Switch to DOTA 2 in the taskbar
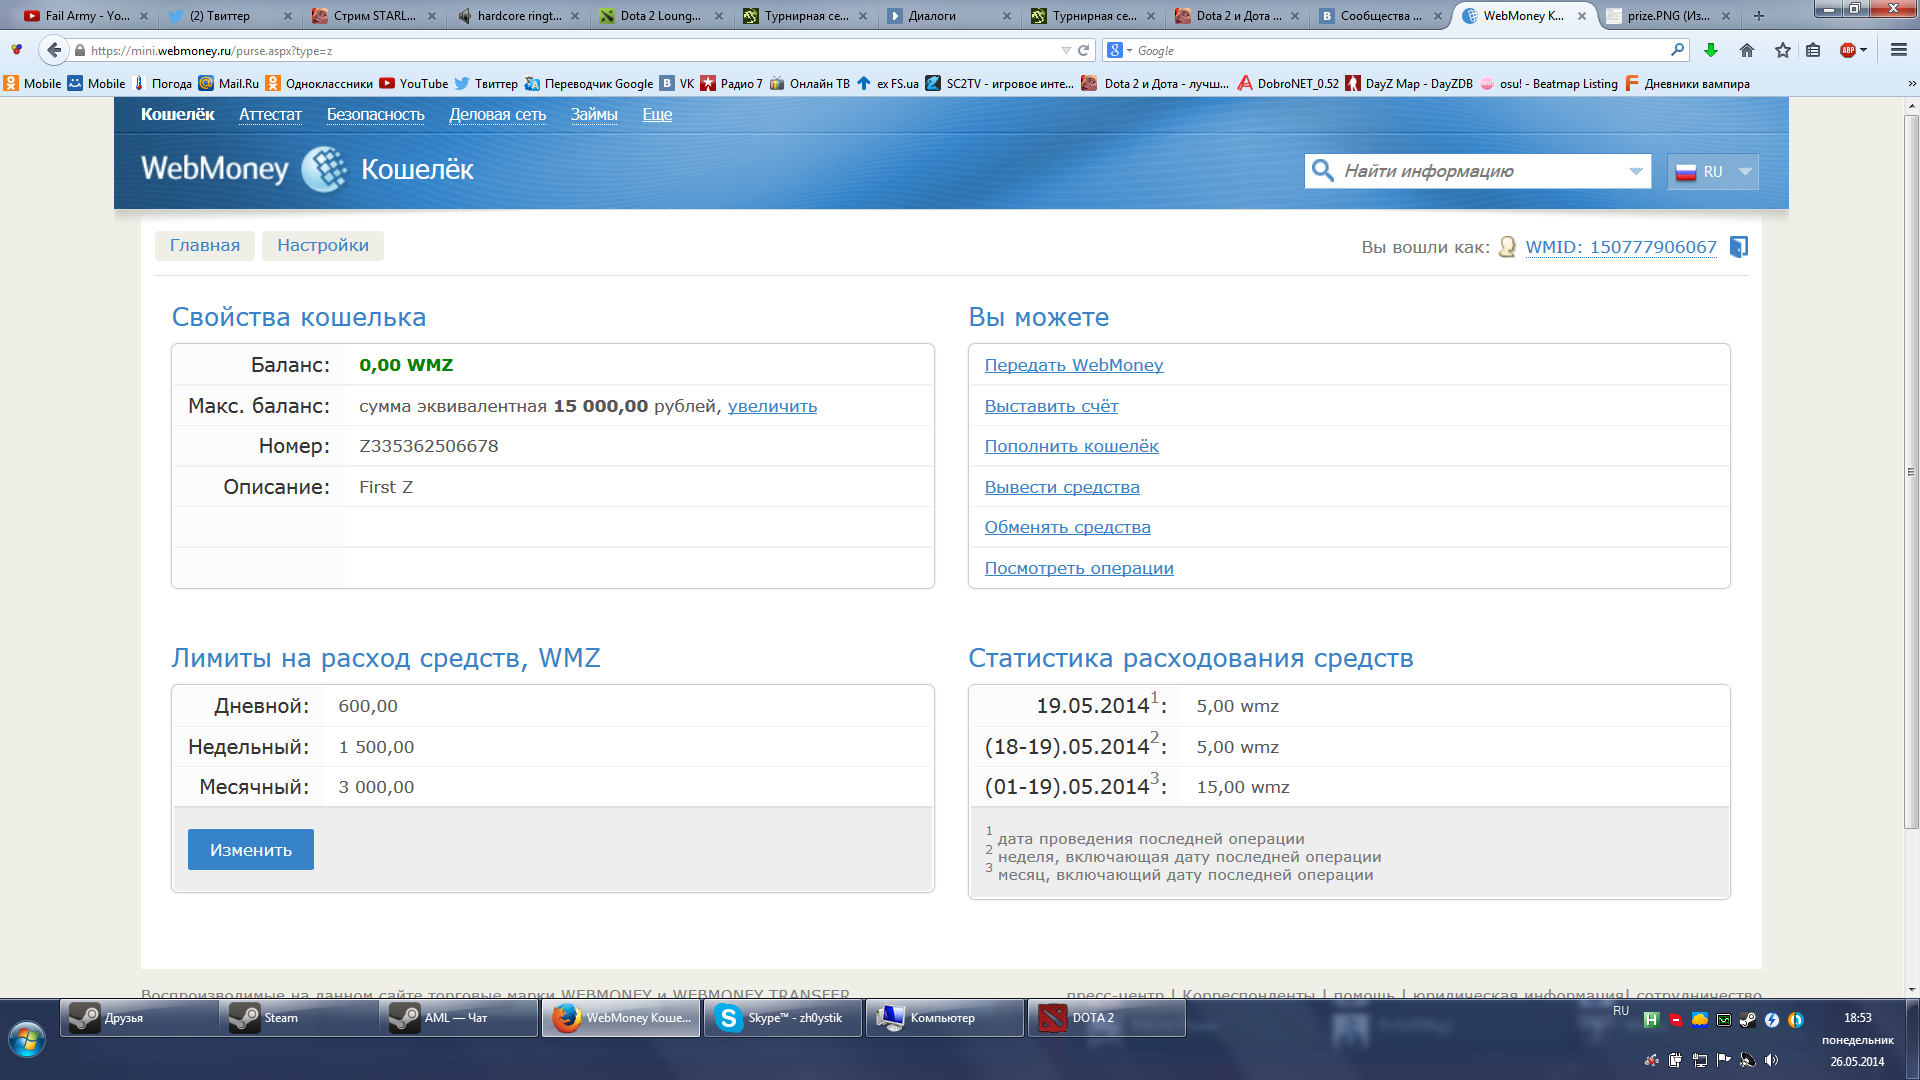 click(1106, 1018)
